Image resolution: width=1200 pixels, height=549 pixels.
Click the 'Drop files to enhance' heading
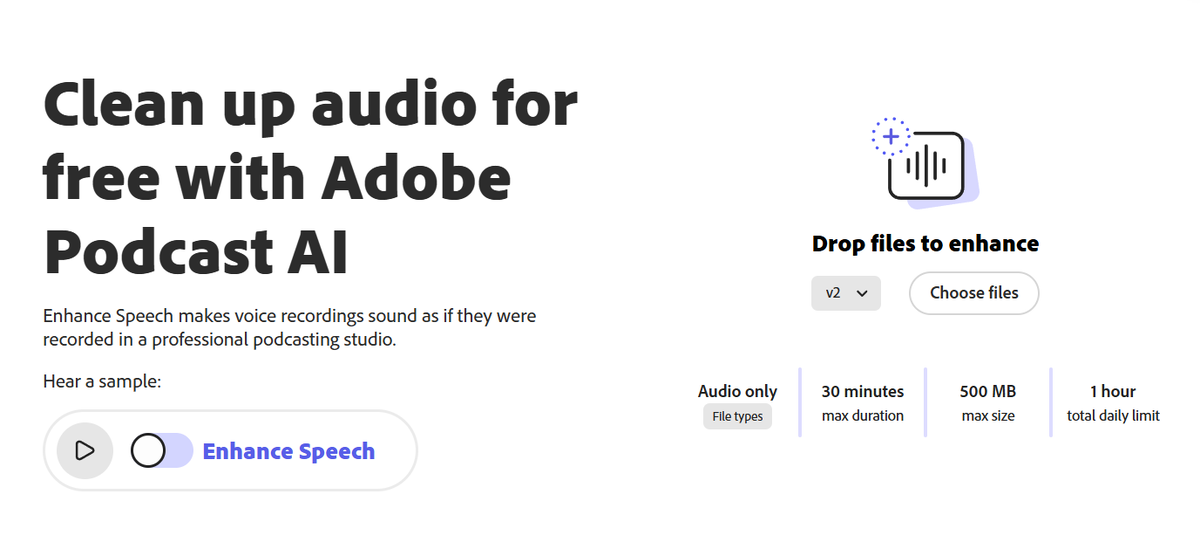point(925,243)
